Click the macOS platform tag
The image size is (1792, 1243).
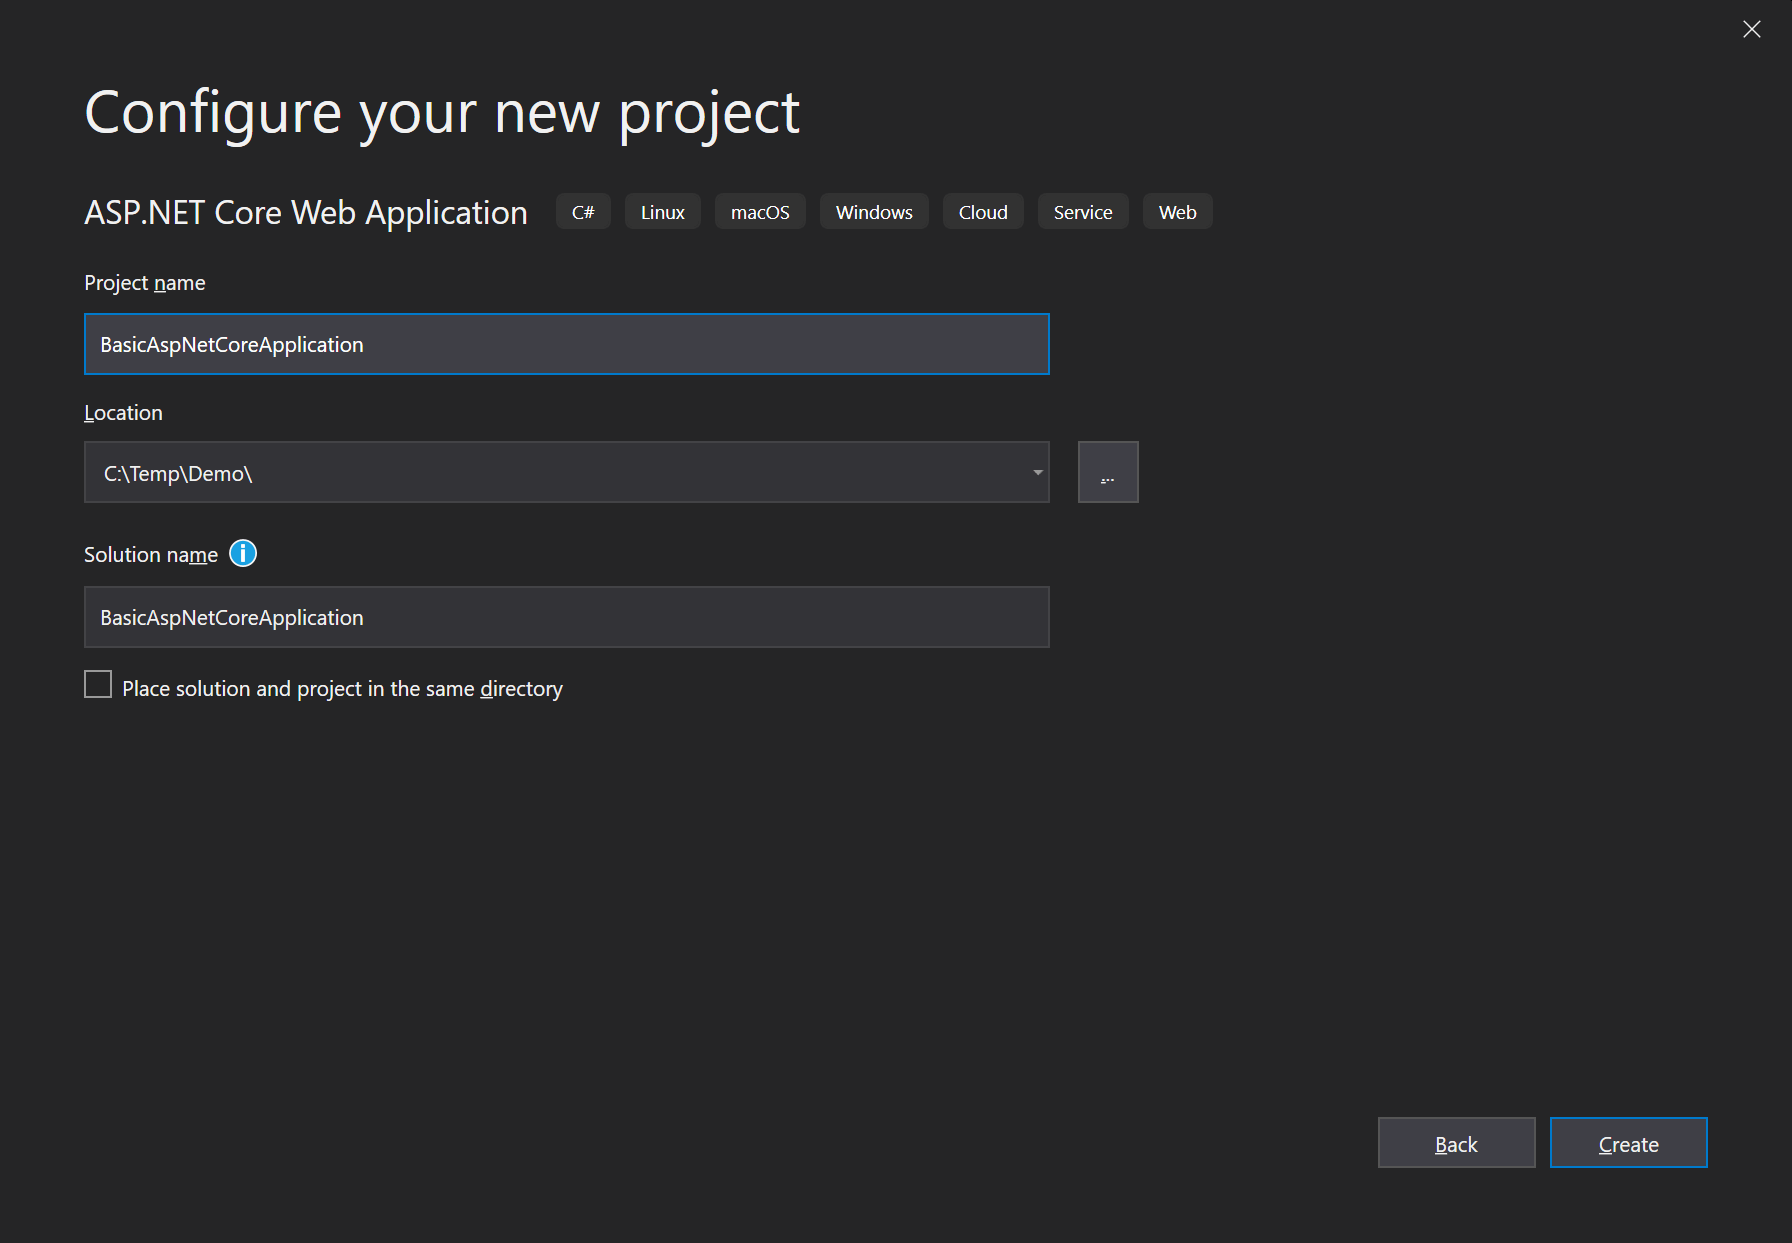tap(760, 212)
